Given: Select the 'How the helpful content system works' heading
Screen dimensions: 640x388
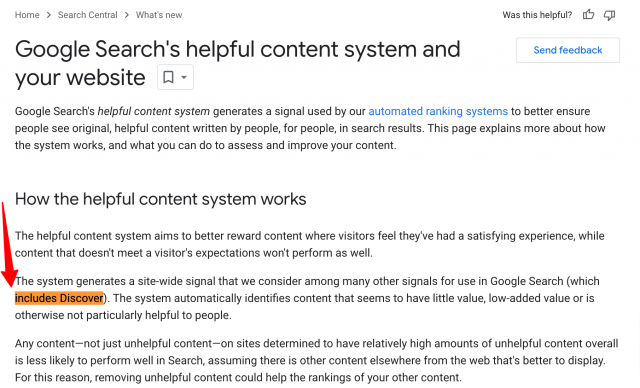Looking at the screenshot, I should (x=160, y=199).
